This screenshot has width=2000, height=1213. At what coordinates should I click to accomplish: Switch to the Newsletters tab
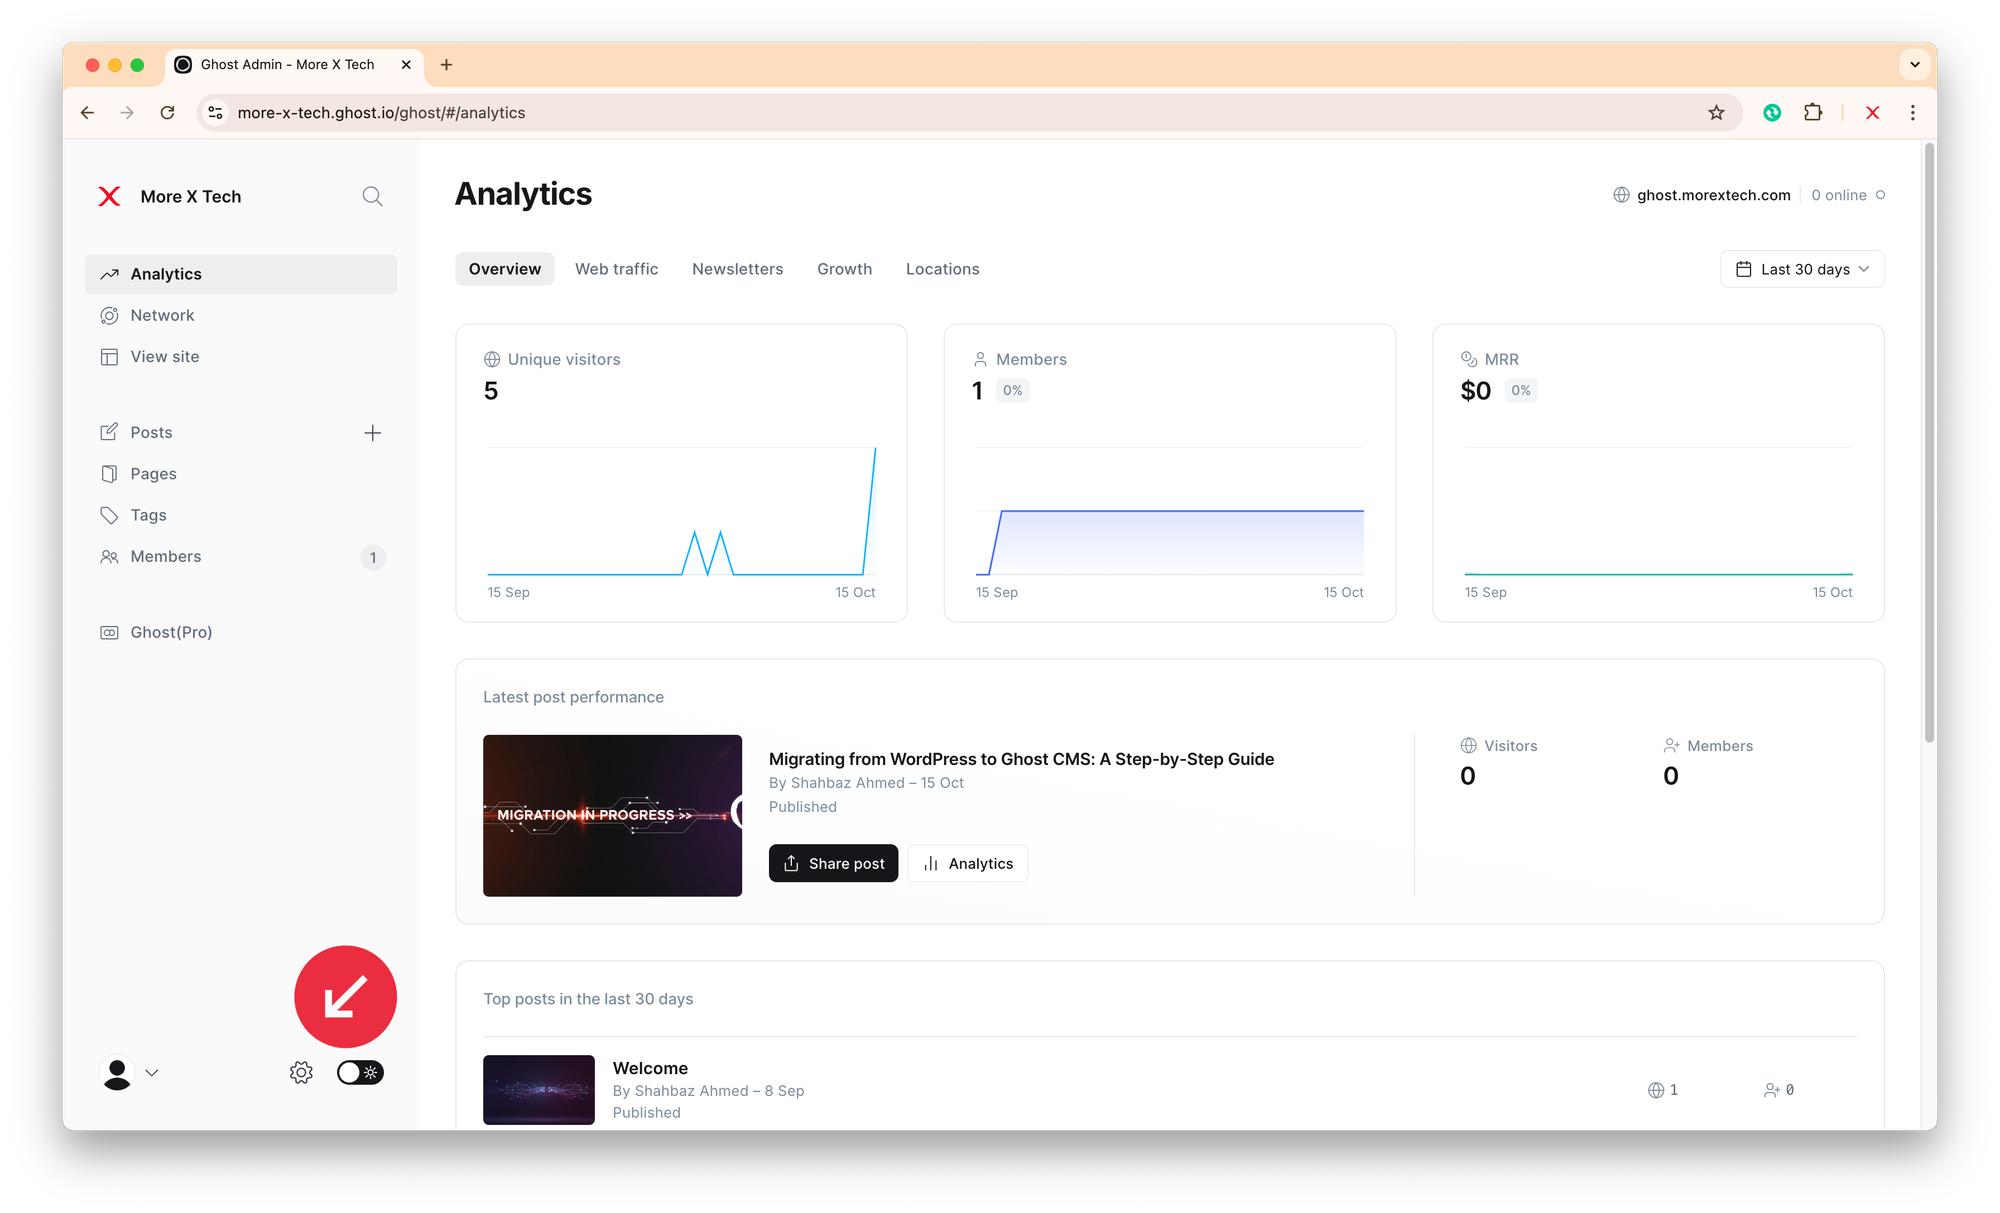click(x=737, y=270)
